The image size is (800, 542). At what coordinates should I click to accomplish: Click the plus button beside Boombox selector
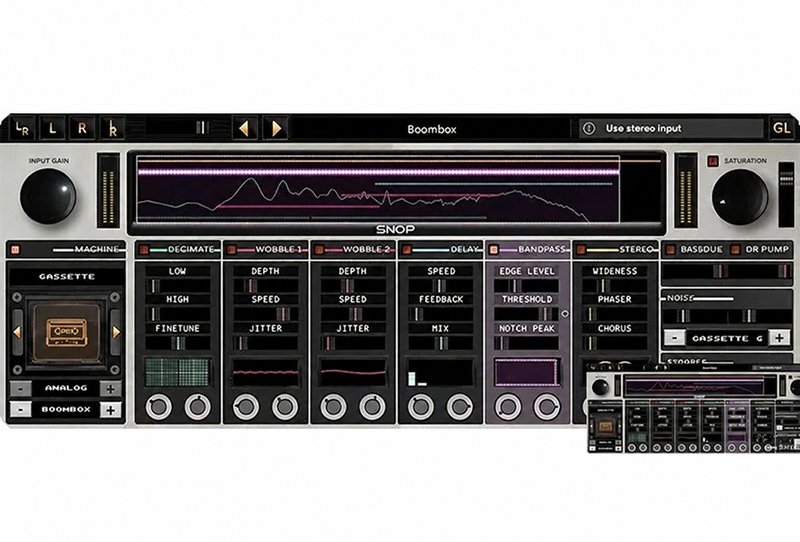[111, 410]
